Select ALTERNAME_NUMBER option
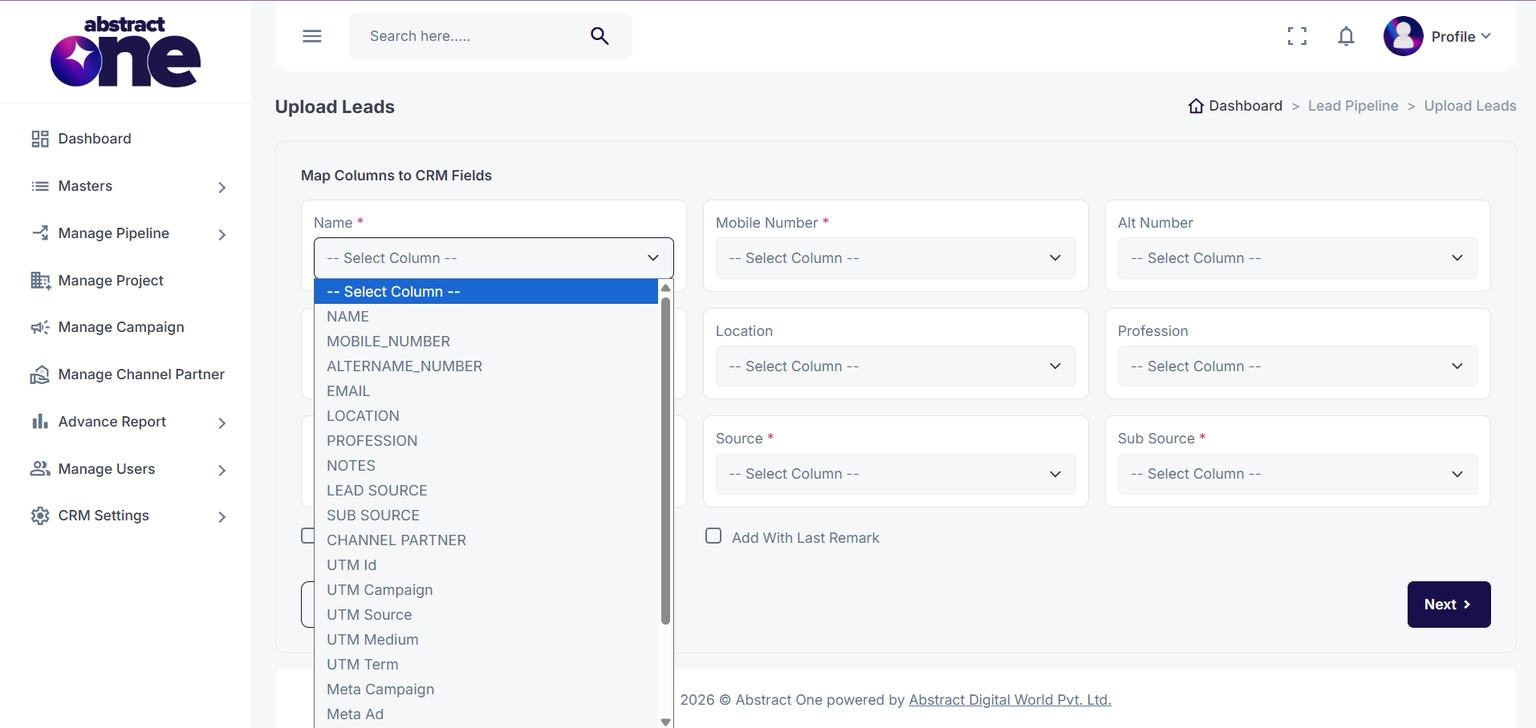The width and height of the screenshot is (1536, 728). click(x=486, y=366)
